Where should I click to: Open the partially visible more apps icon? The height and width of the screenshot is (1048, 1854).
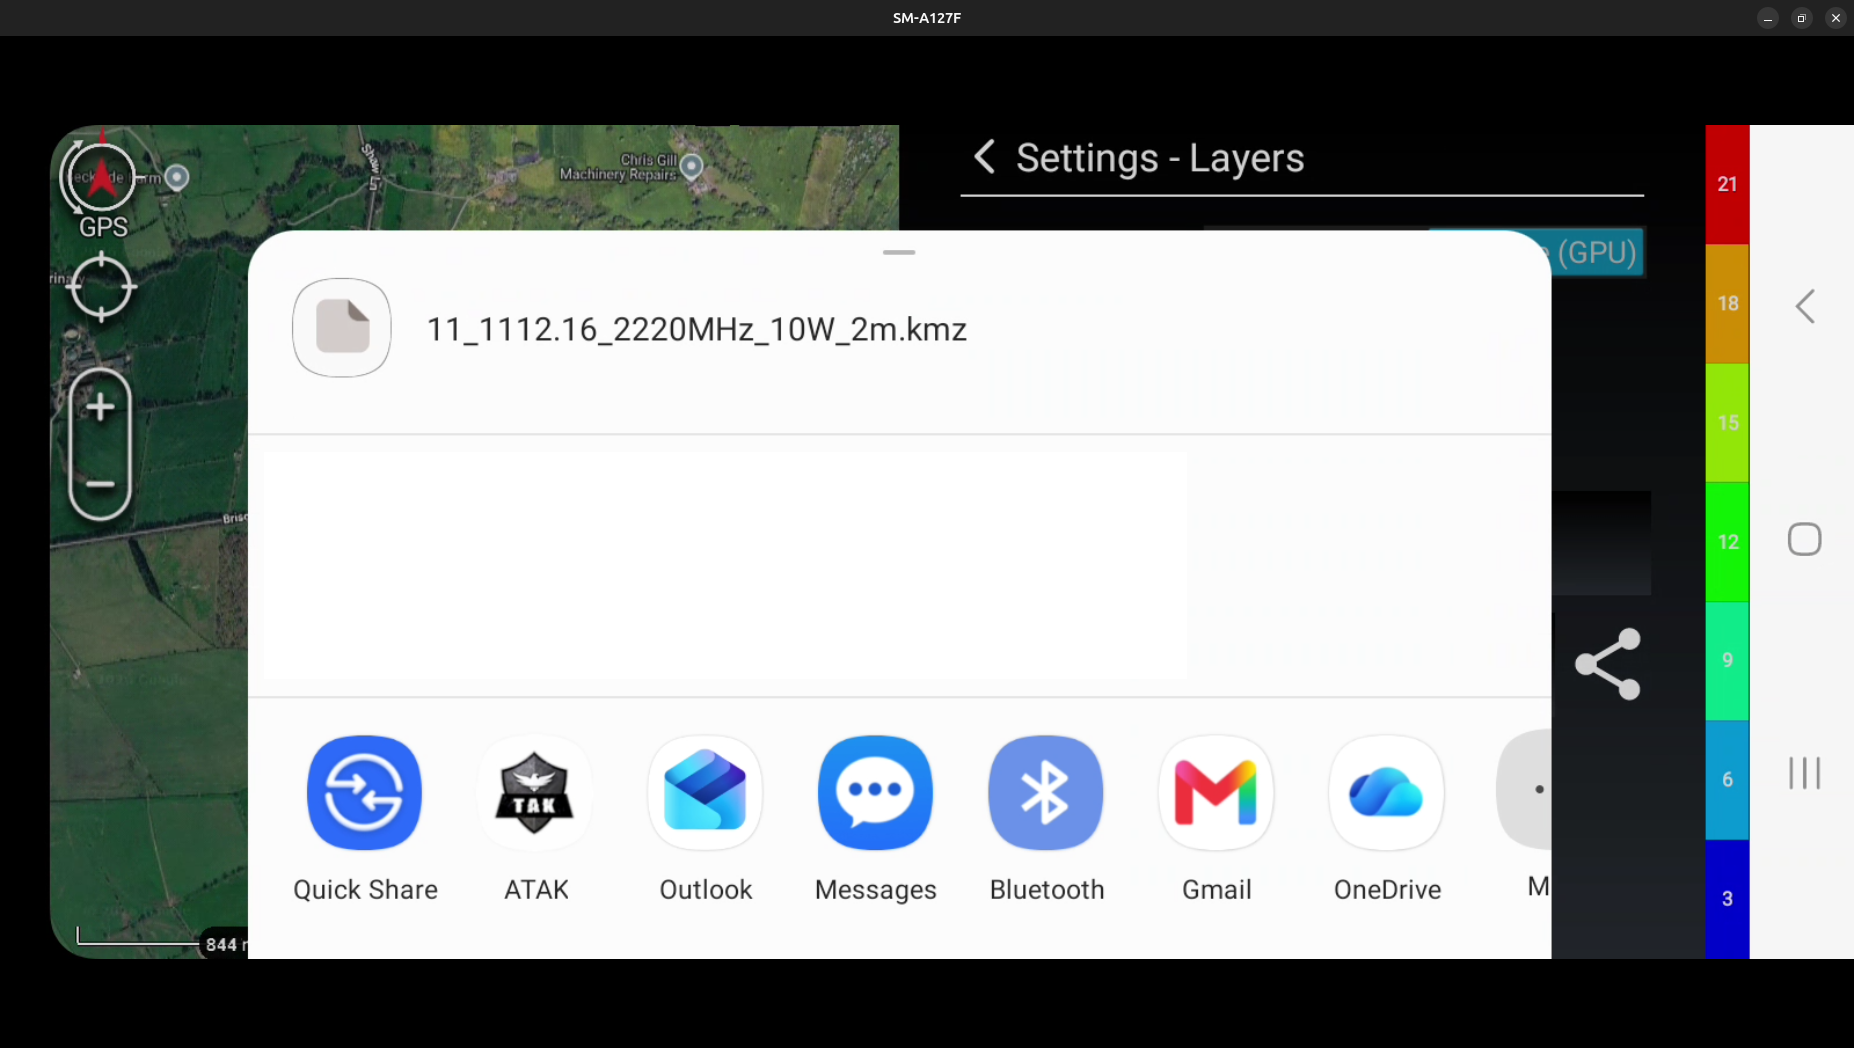tap(1526, 790)
